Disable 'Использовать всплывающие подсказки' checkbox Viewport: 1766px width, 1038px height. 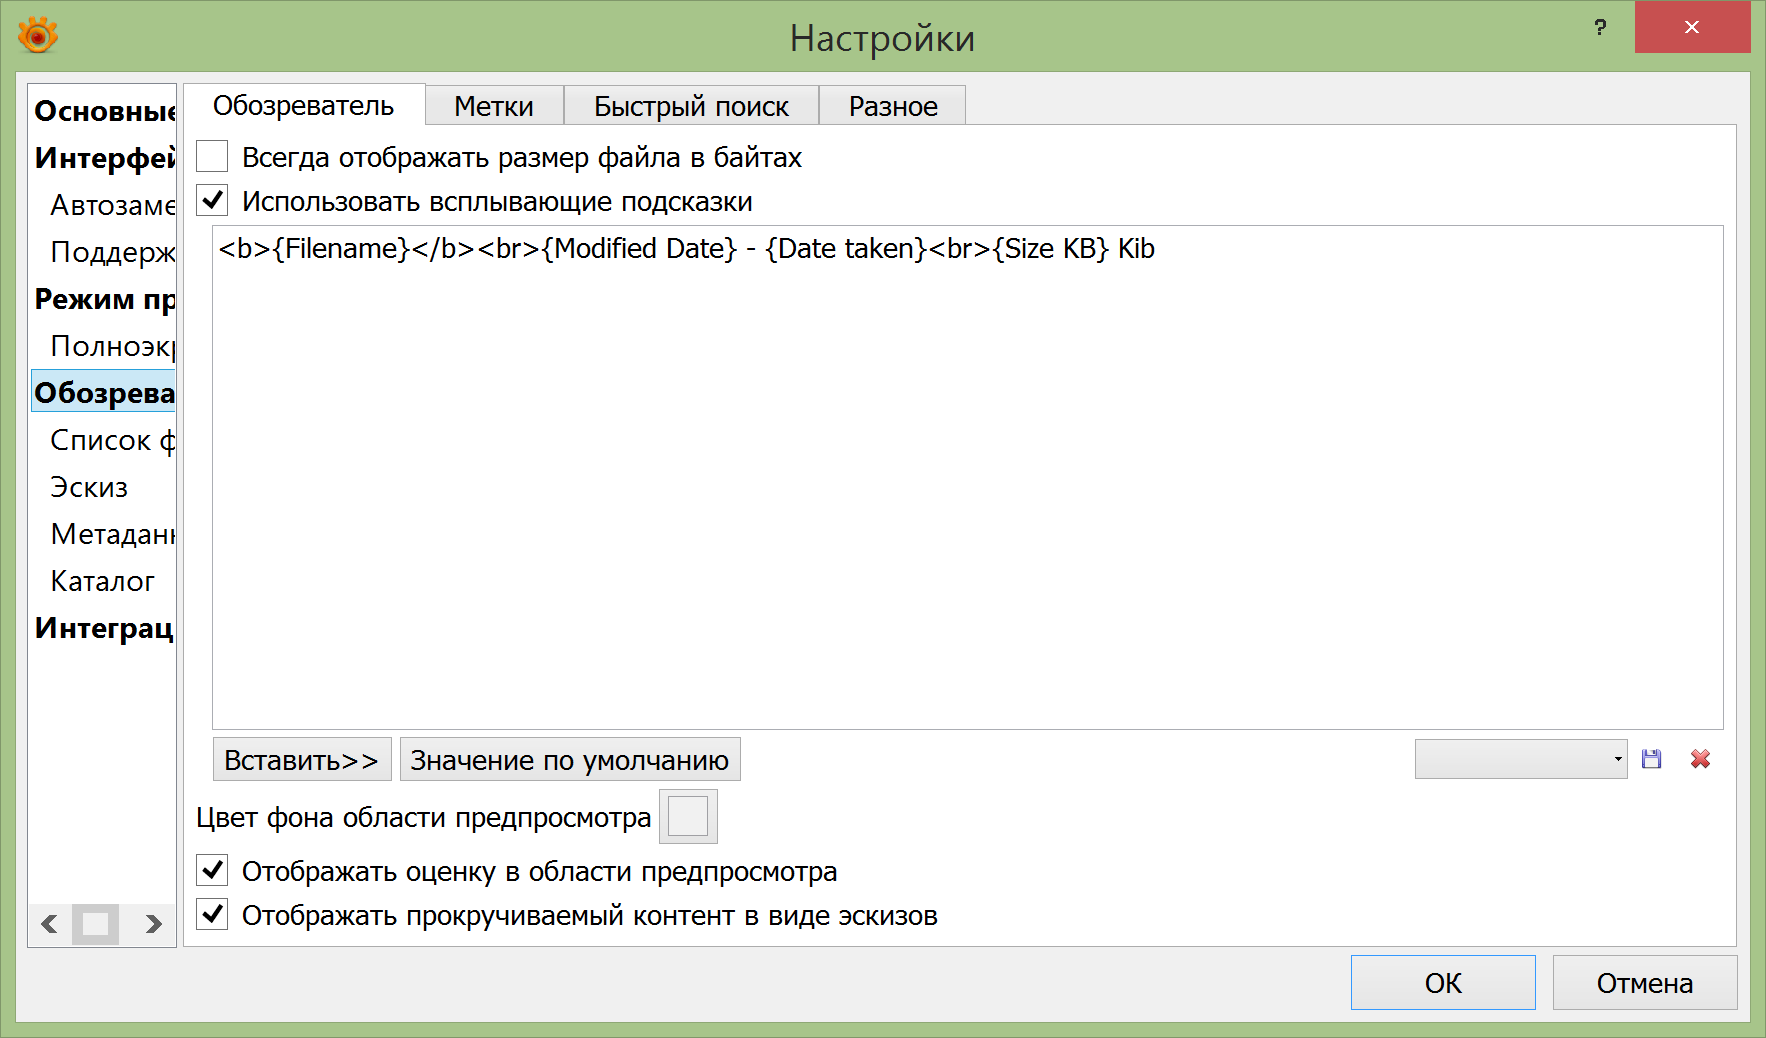coord(212,201)
